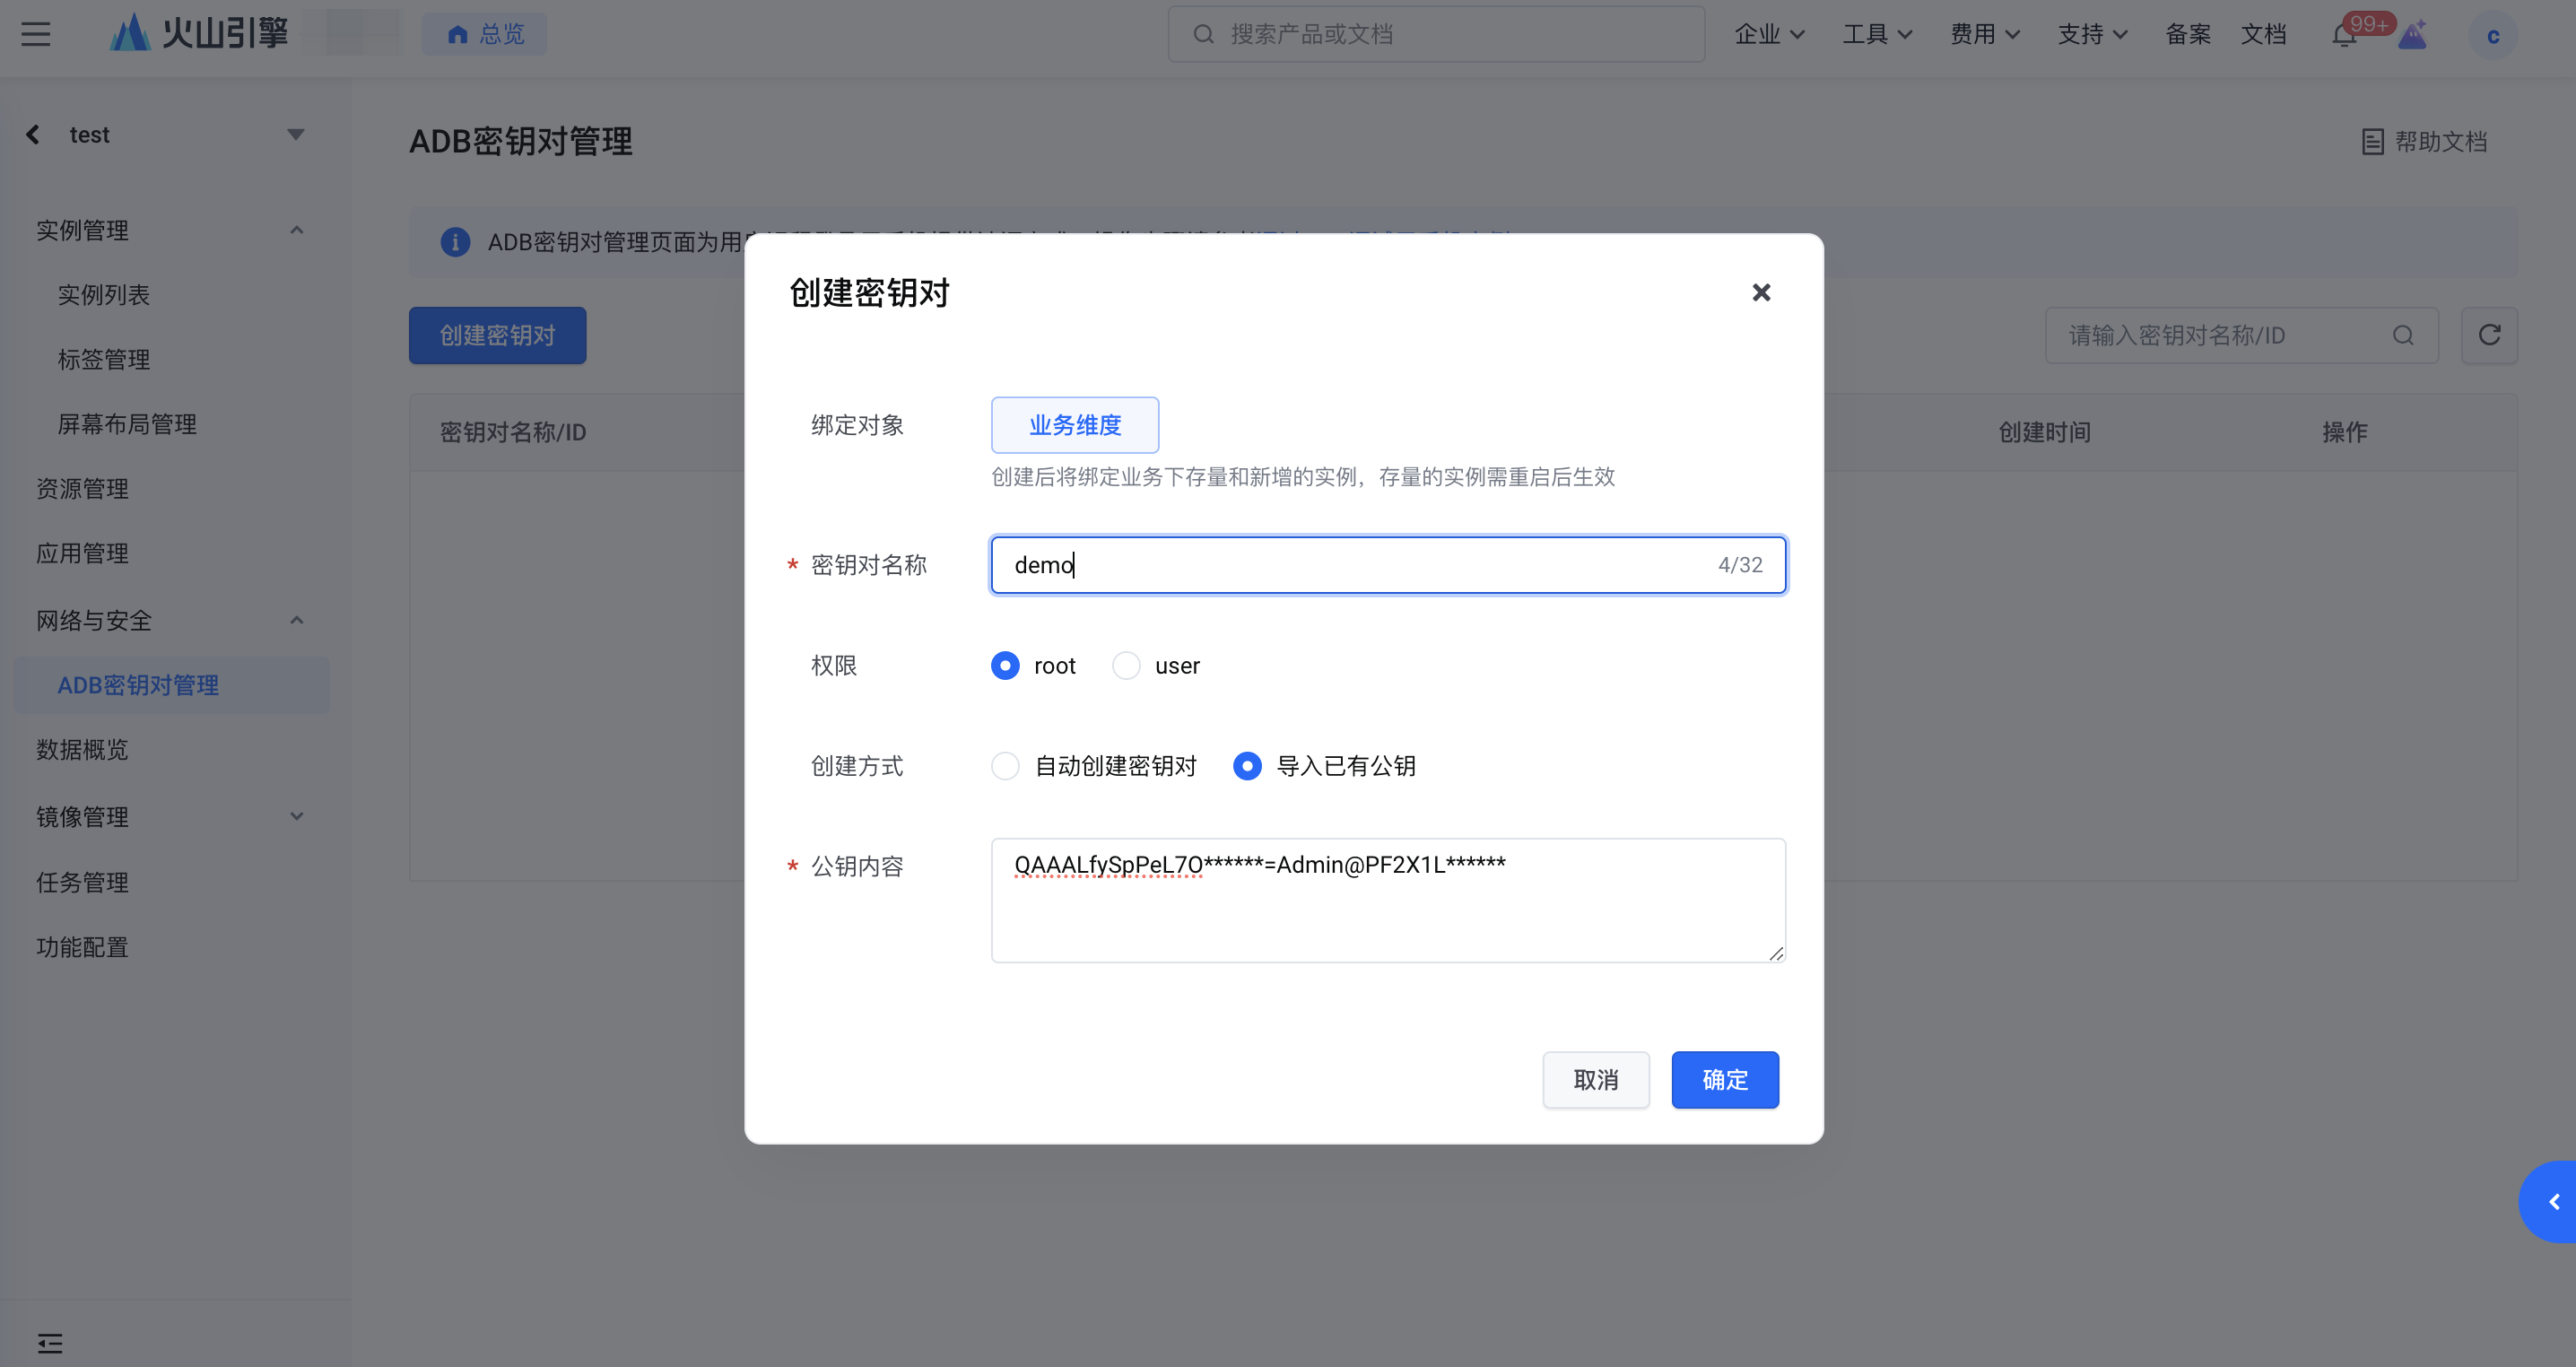Open the 企业 top menu dropdown
This screenshot has height=1367, width=2576.
1768,34
